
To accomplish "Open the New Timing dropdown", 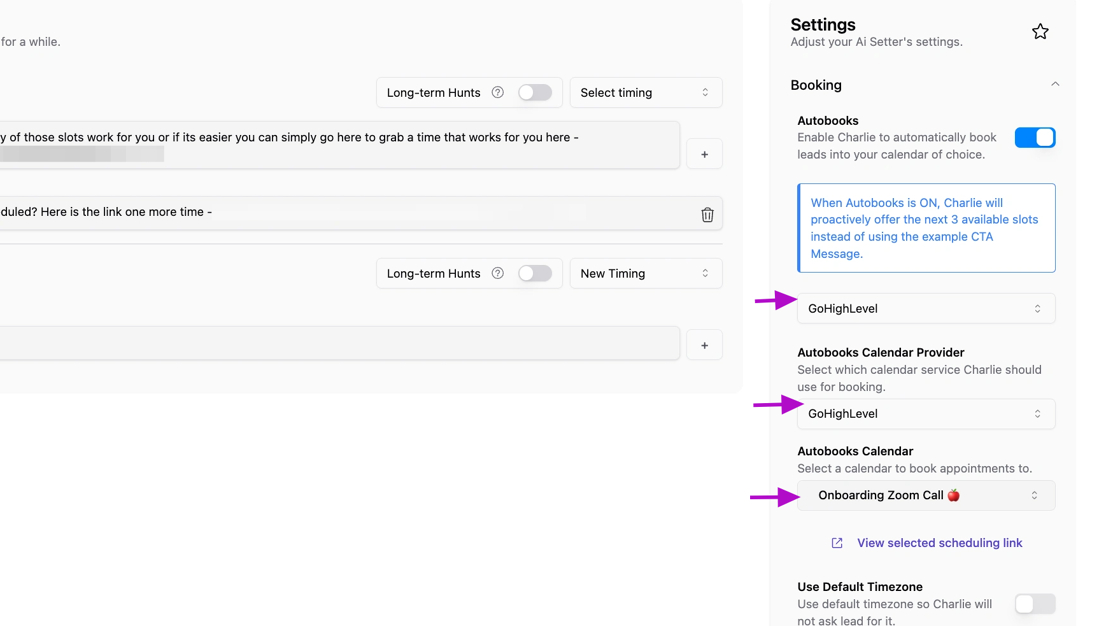I will tap(646, 273).
